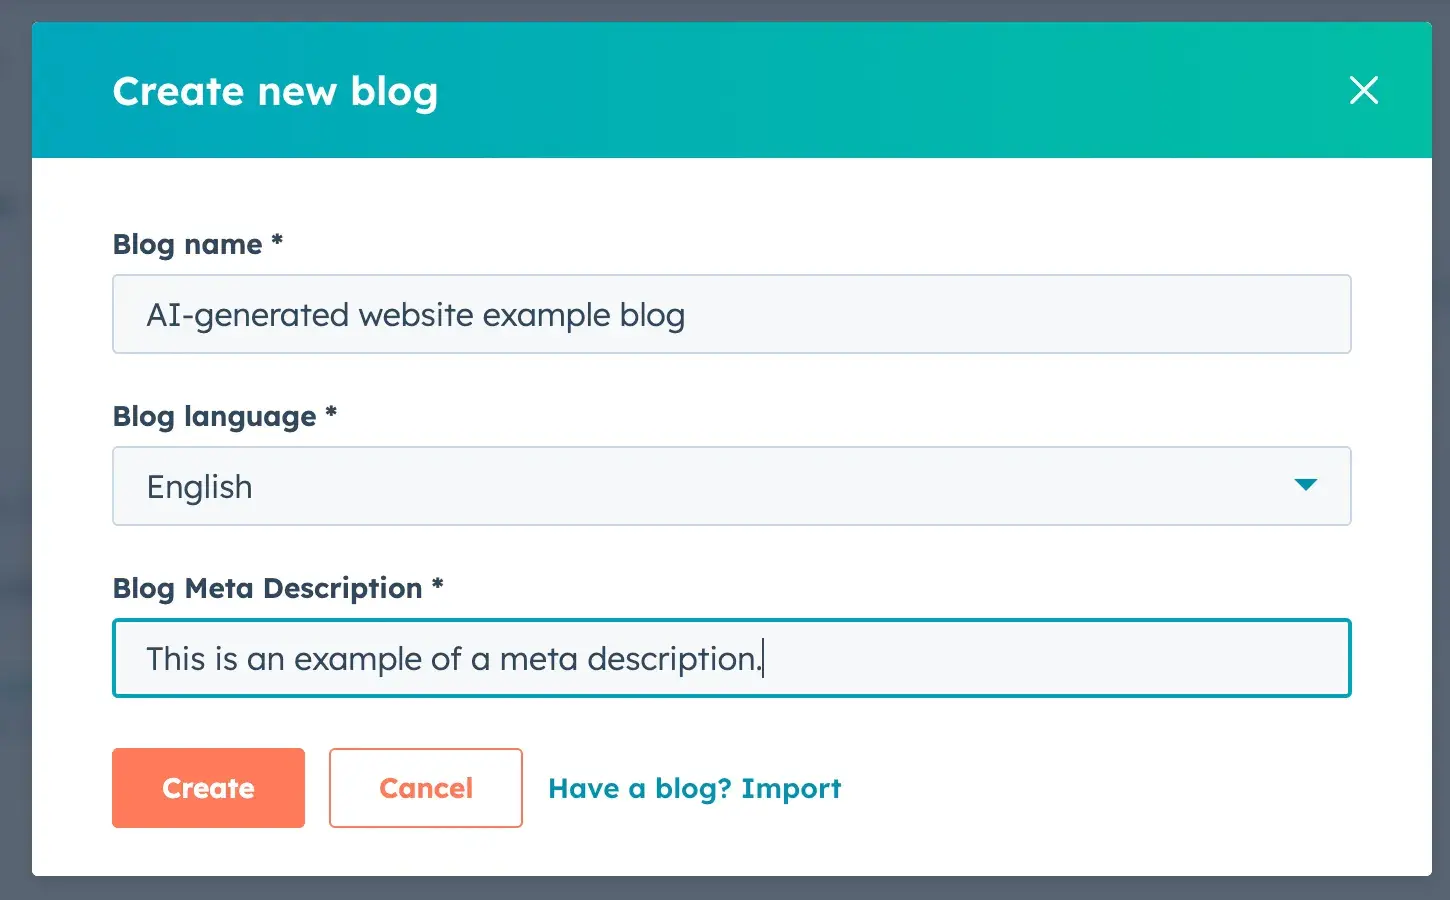Expand the language selector chevron arrow
Screen dimensions: 1450x900
click(1305, 486)
